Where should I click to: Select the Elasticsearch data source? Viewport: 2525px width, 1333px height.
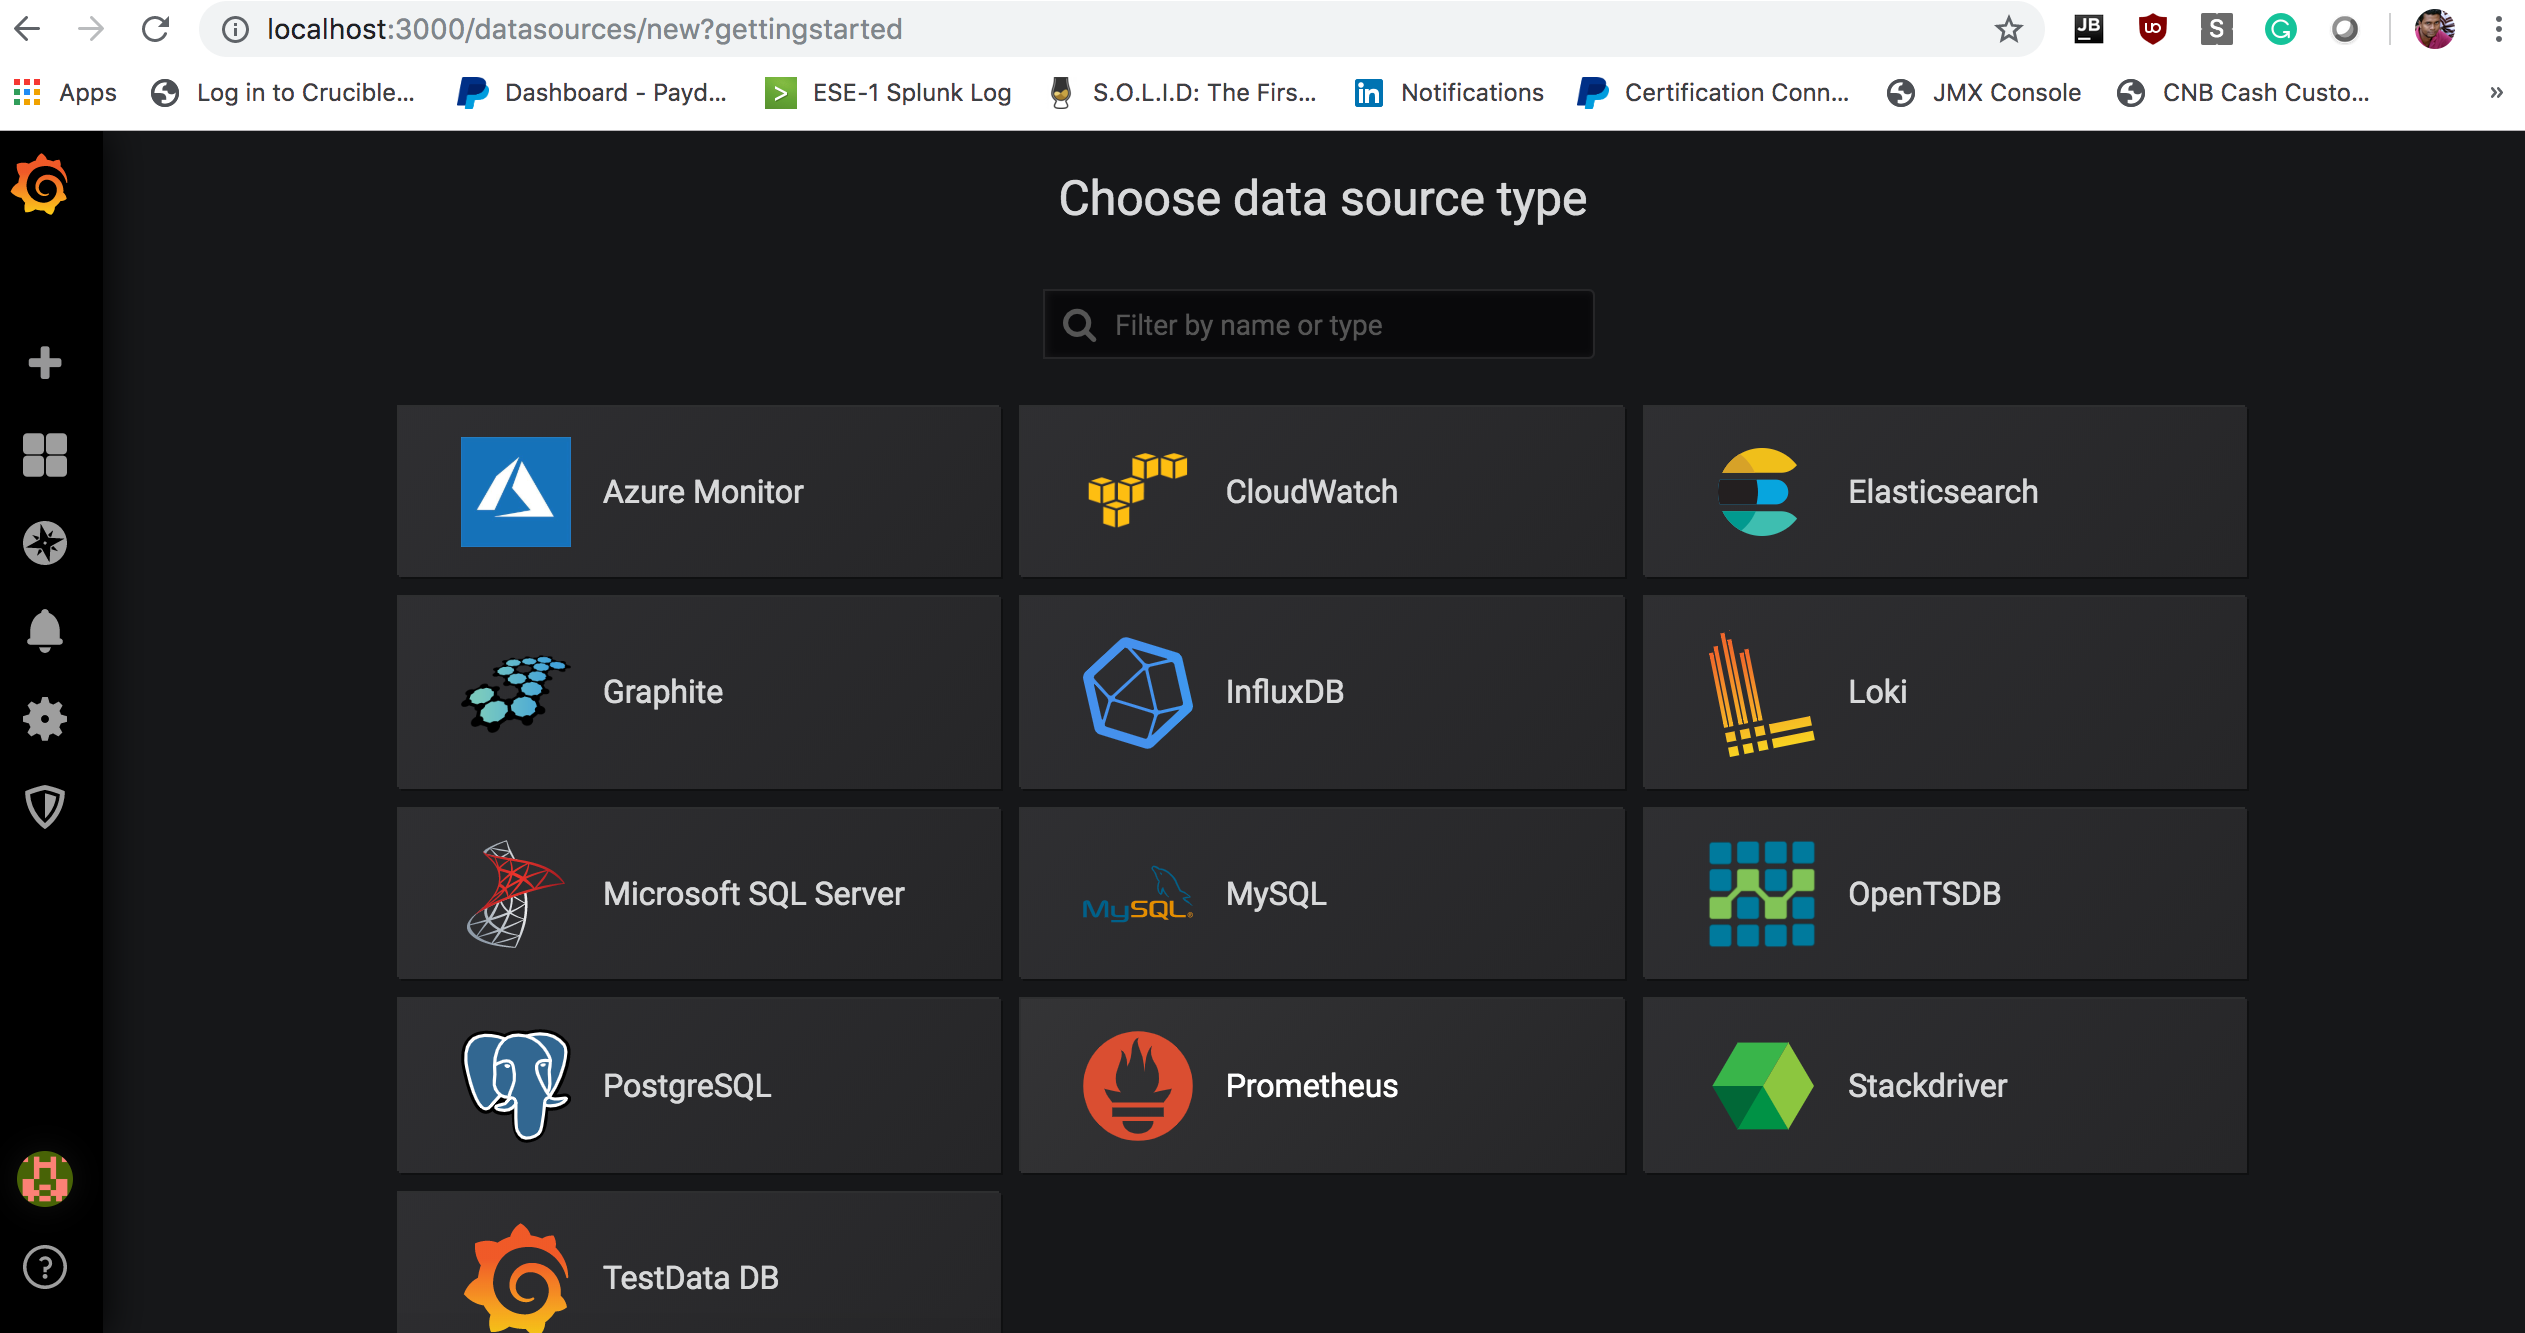pos(1943,491)
